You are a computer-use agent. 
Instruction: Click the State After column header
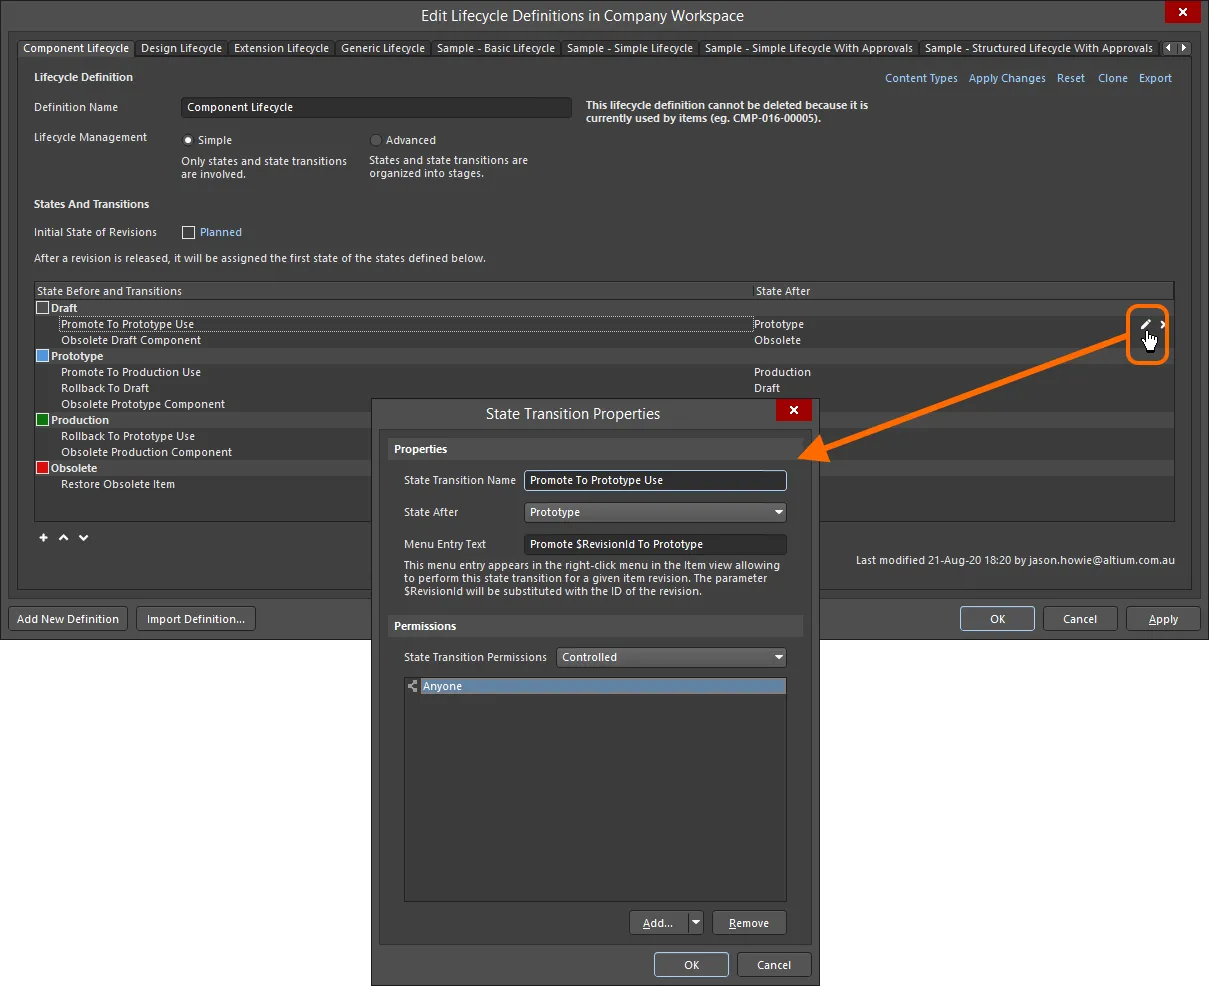(x=964, y=291)
